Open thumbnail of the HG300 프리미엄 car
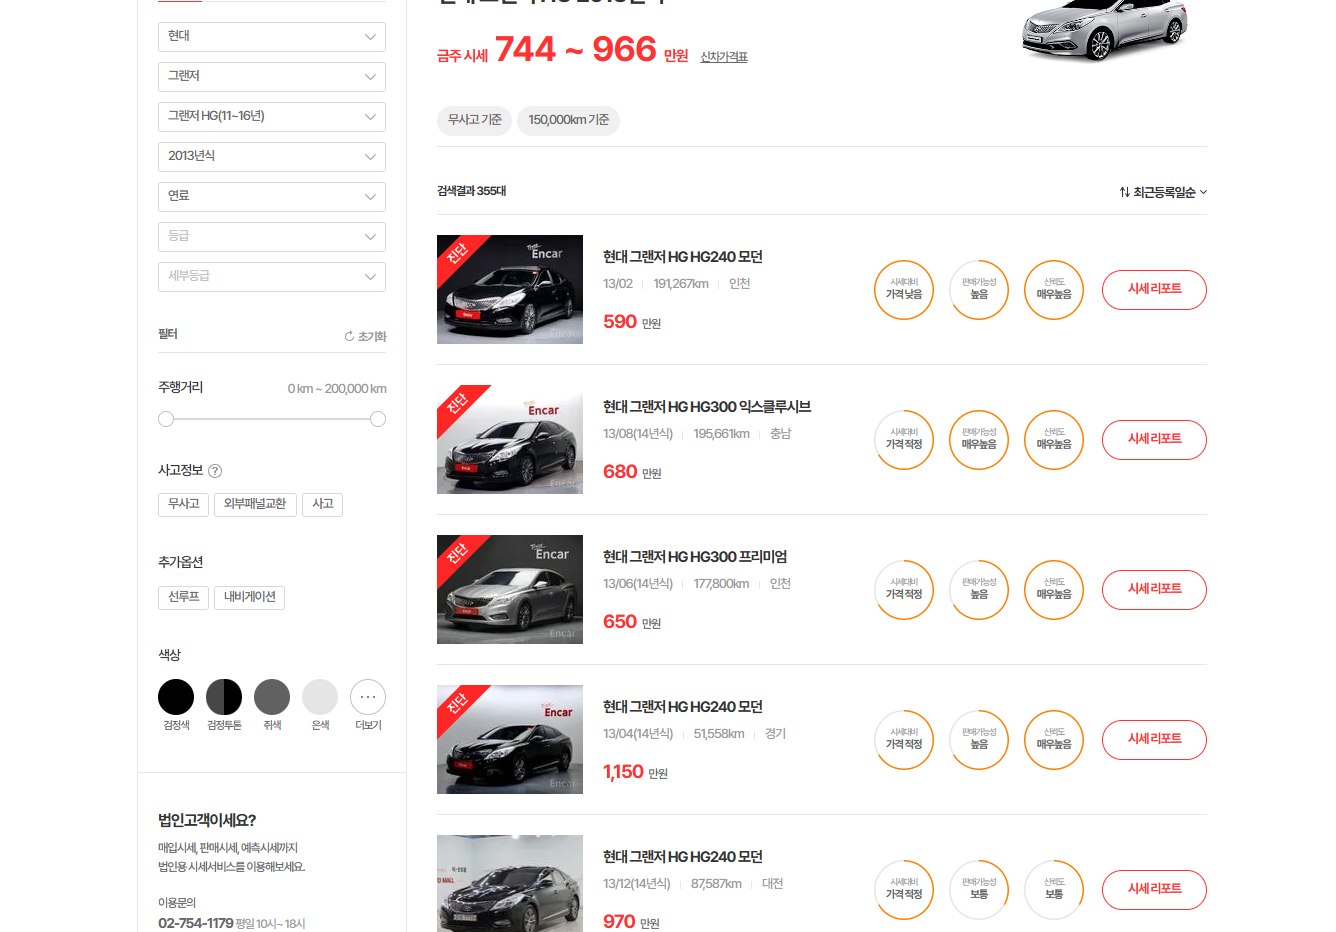1336x932 pixels. (x=510, y=590)
